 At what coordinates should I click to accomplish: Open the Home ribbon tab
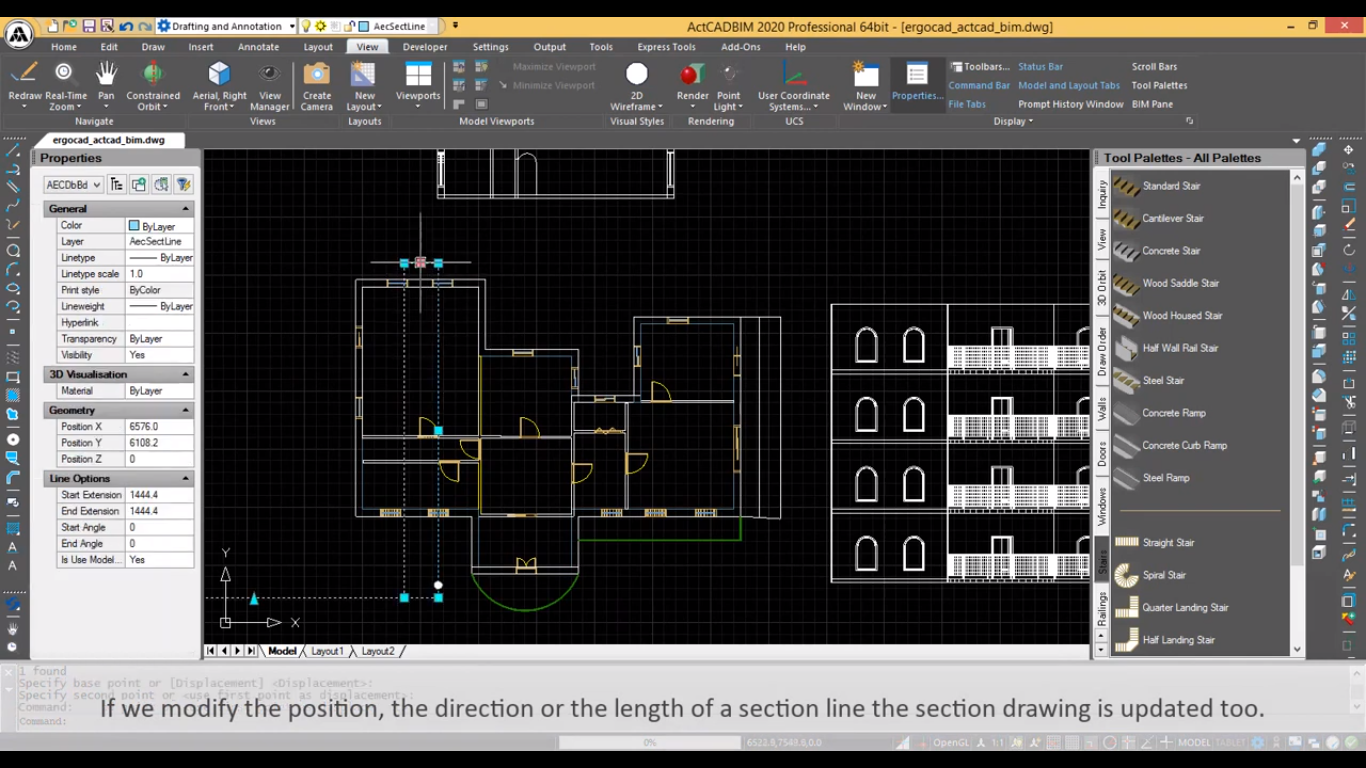(63, 47)
